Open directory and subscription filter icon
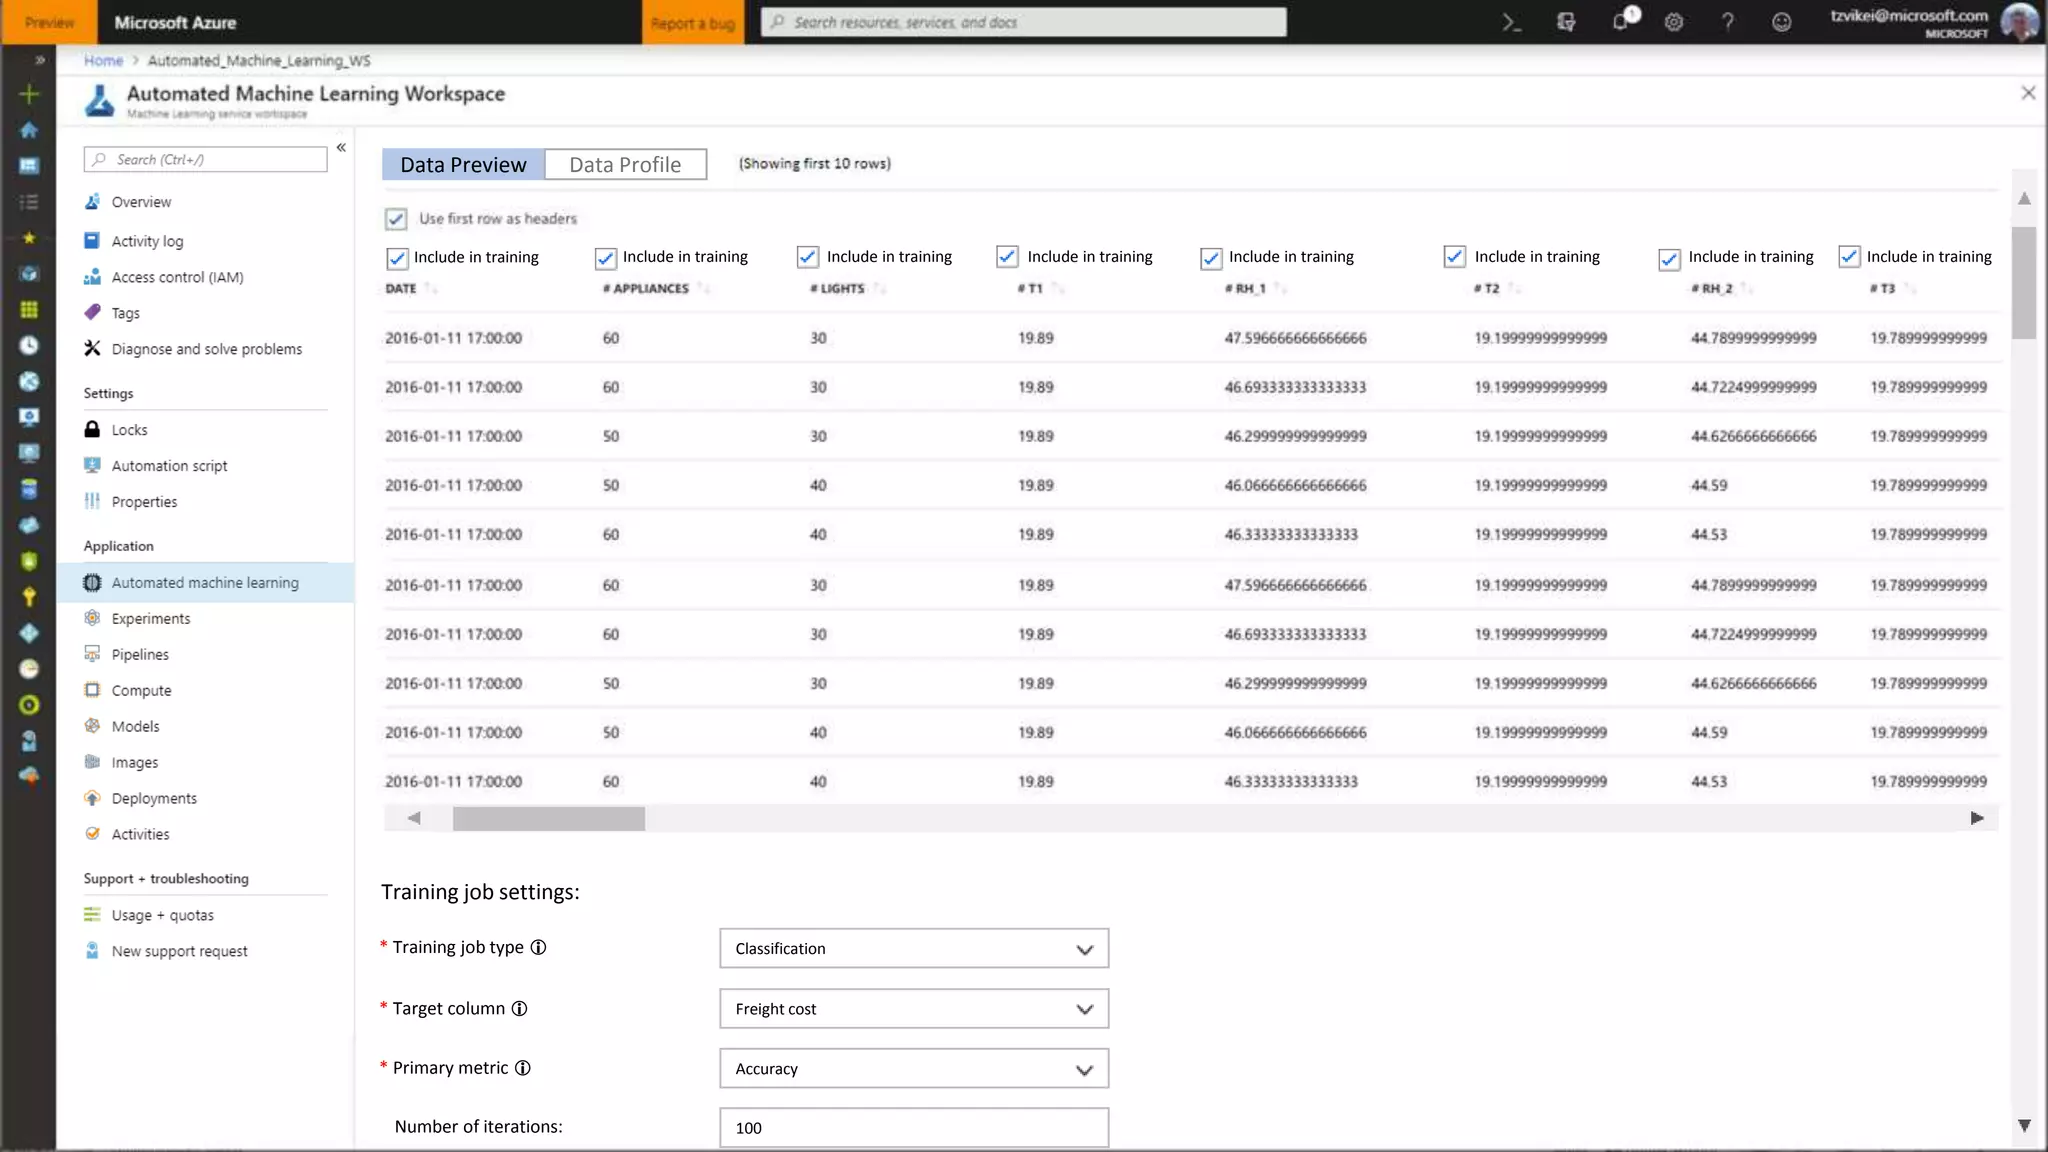This screenshot has width=2048, height=1152. point(1566,22)
